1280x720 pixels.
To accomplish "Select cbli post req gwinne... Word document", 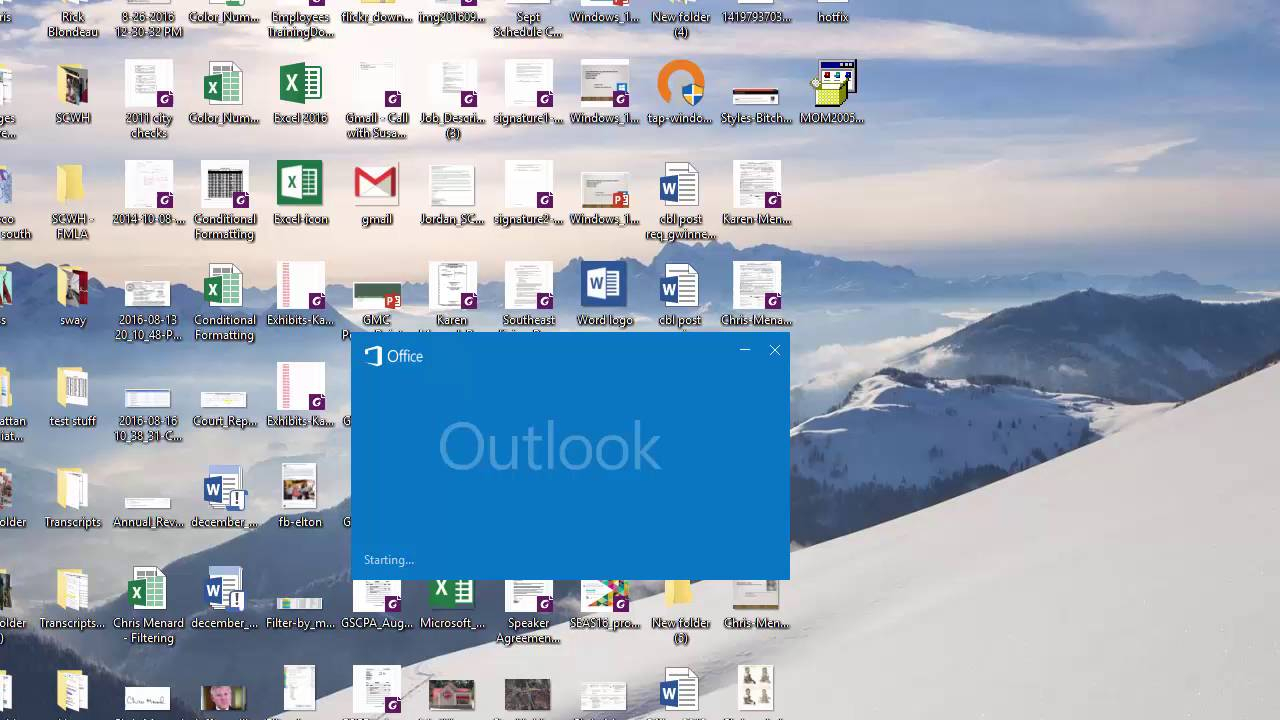I will coord(680,184).
